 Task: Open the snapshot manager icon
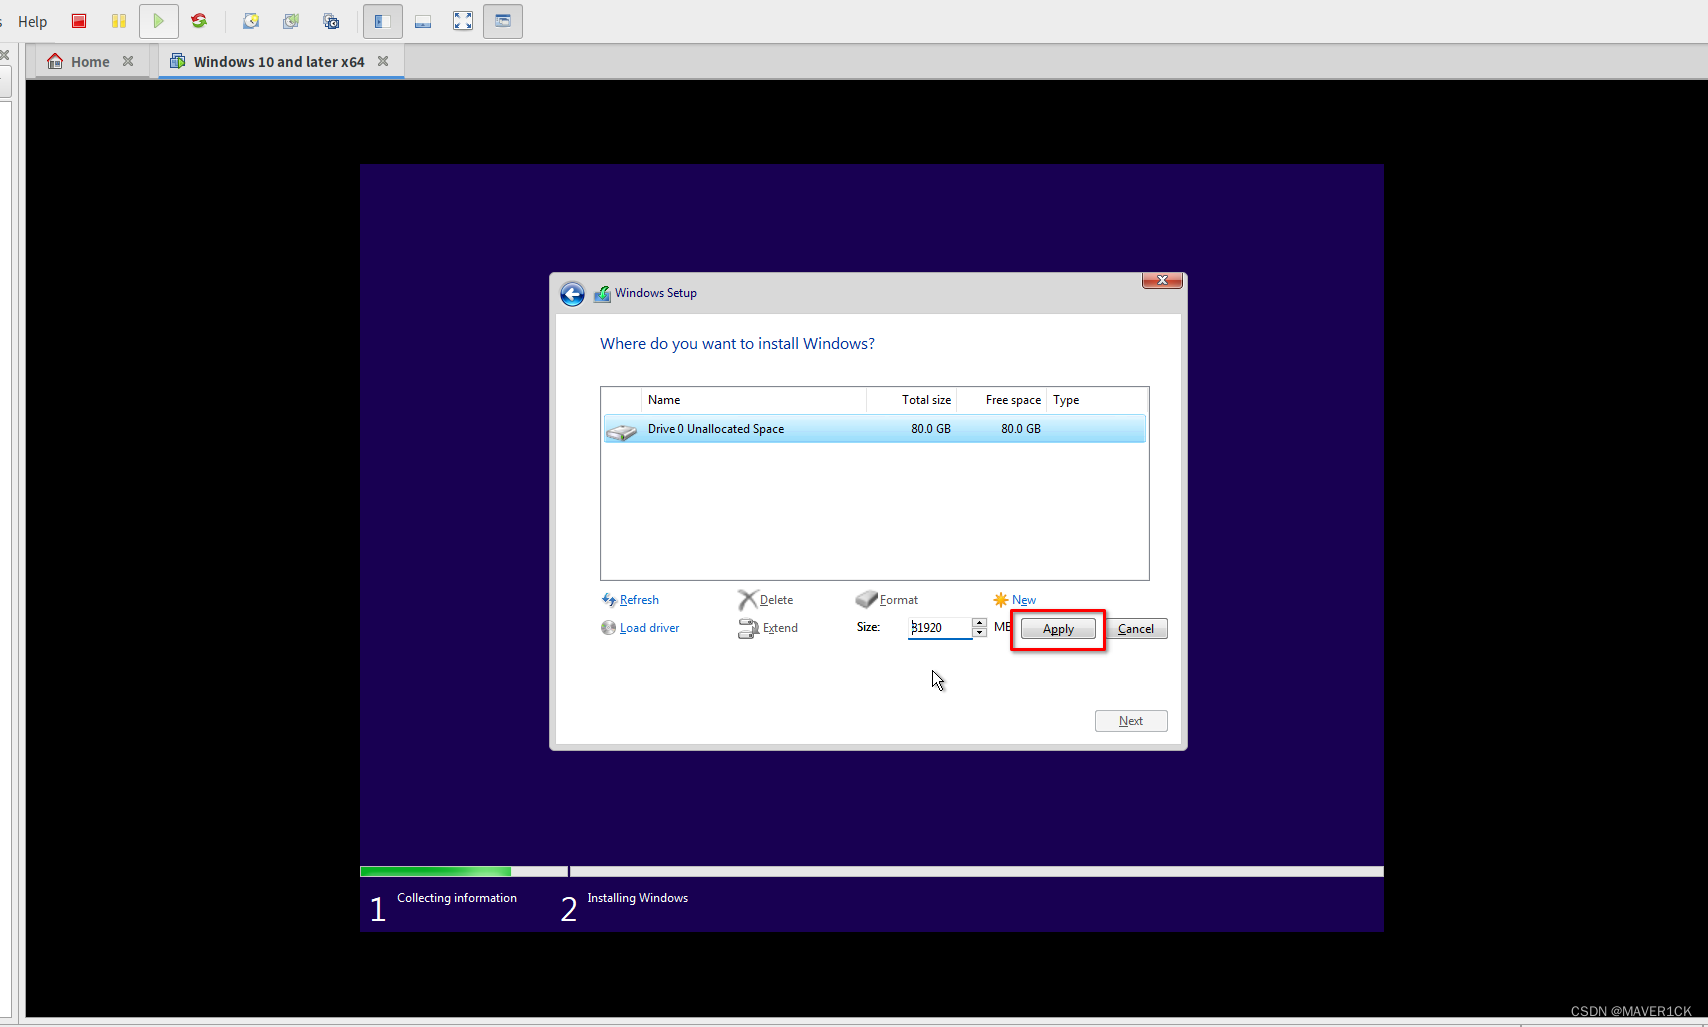pos(331,21)
